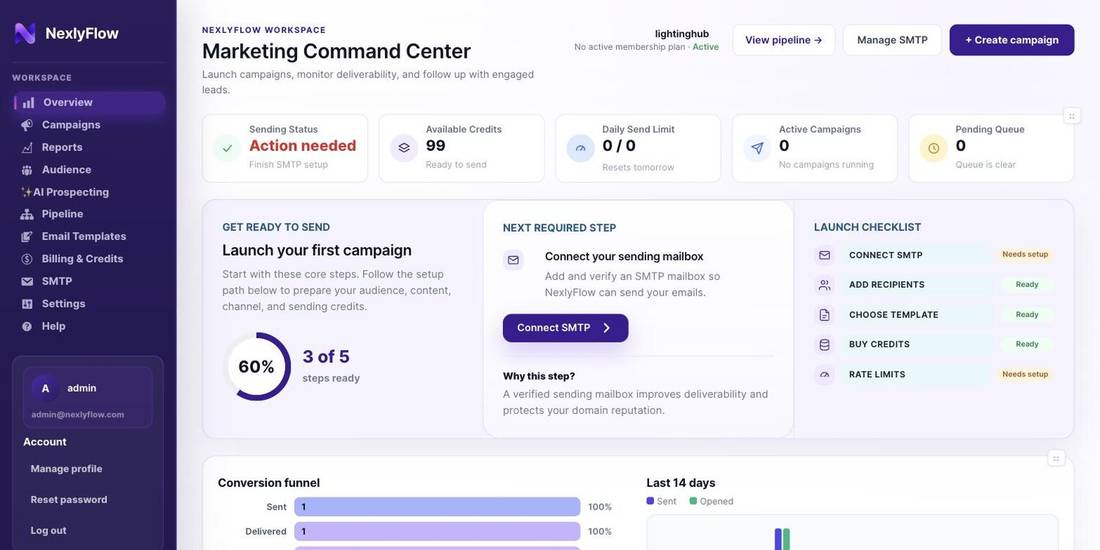The image size is (1100, 550).
Task: Click the 60% circular progress ring
Action: point(257,367)
